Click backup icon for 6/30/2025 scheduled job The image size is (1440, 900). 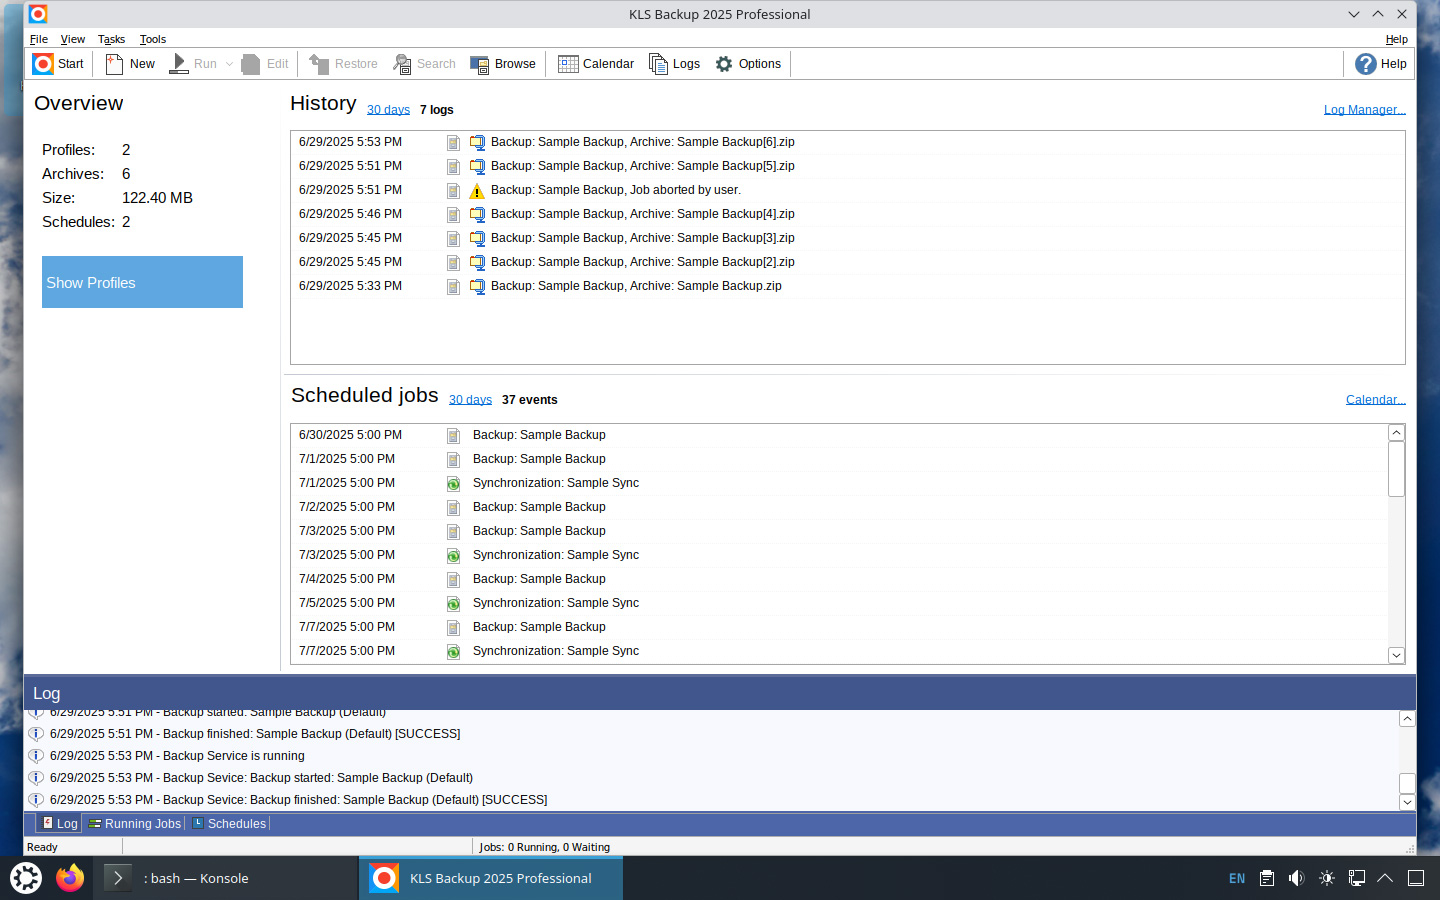[x=453, y=436]
